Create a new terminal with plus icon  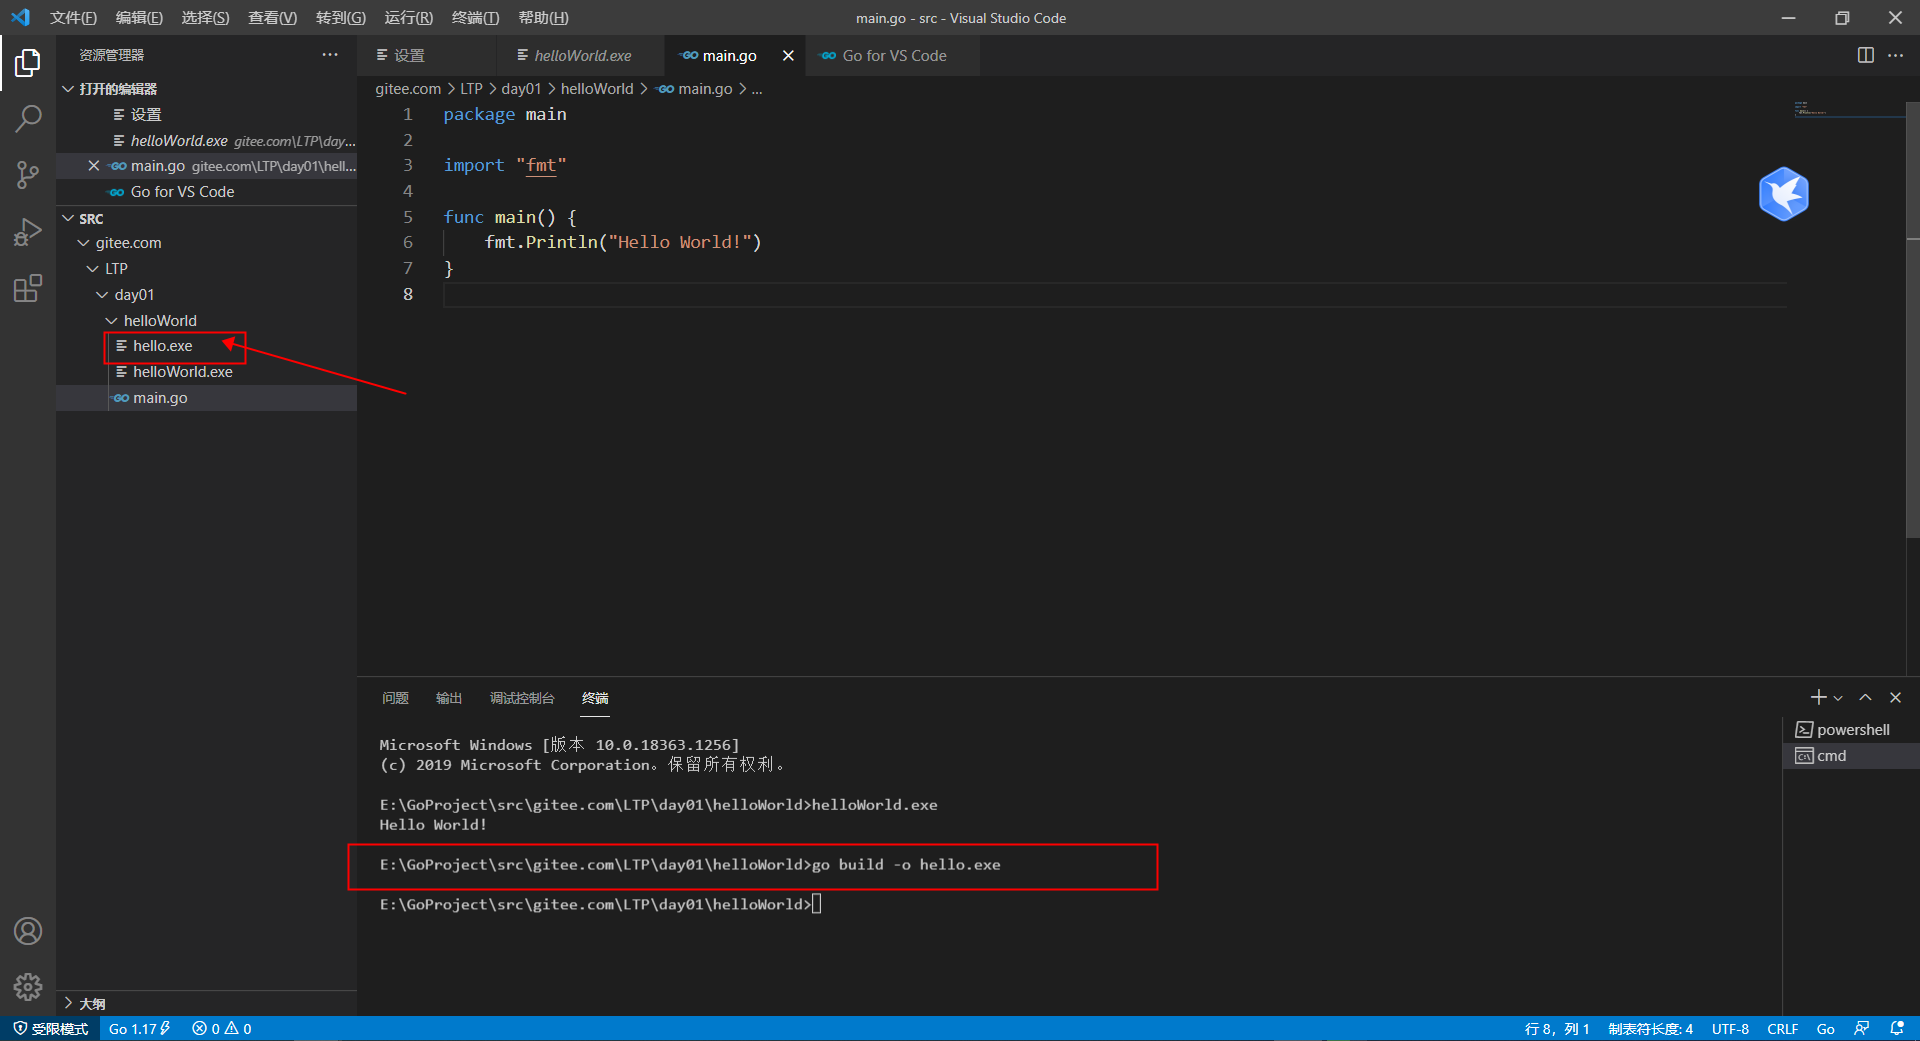[1818, 697]
